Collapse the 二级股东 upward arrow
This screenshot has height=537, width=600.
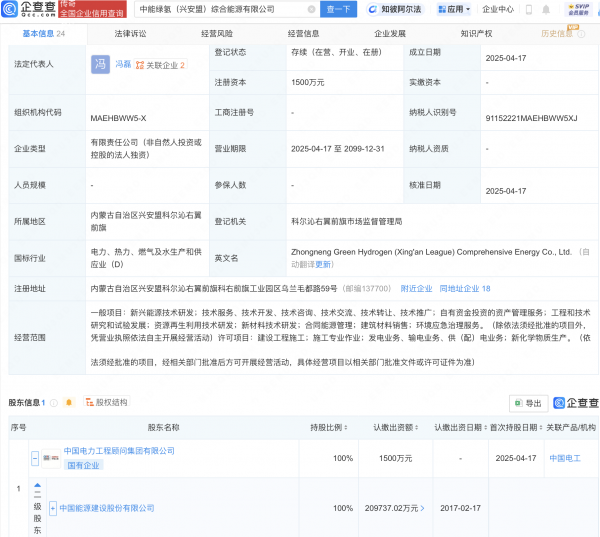tap(38, 485)
